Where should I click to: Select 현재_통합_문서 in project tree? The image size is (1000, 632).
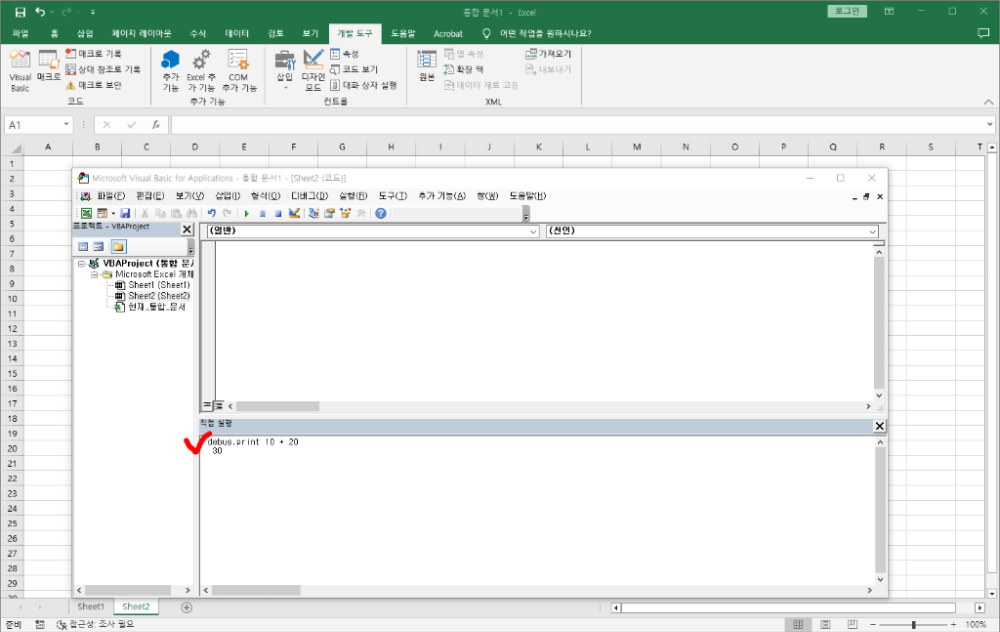(157, 307)
